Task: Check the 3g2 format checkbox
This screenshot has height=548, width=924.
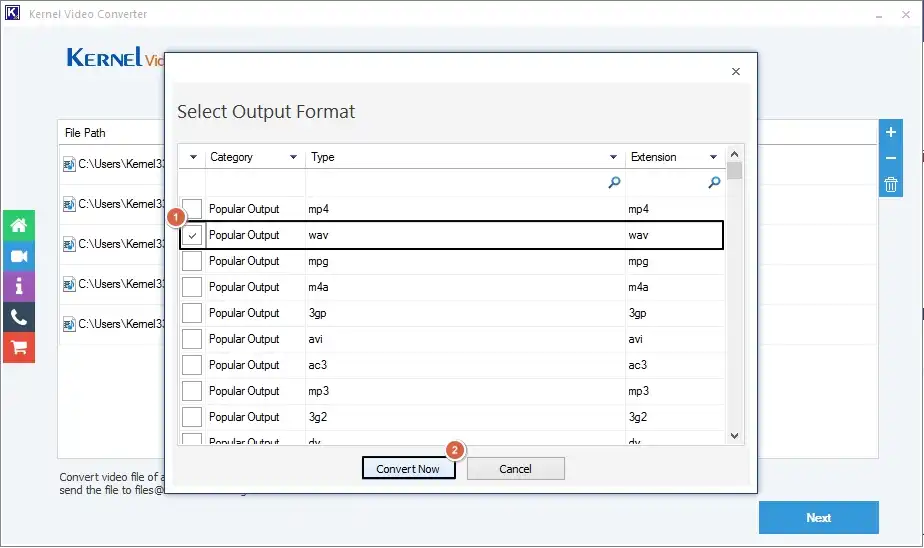Action: click(192, 417)
